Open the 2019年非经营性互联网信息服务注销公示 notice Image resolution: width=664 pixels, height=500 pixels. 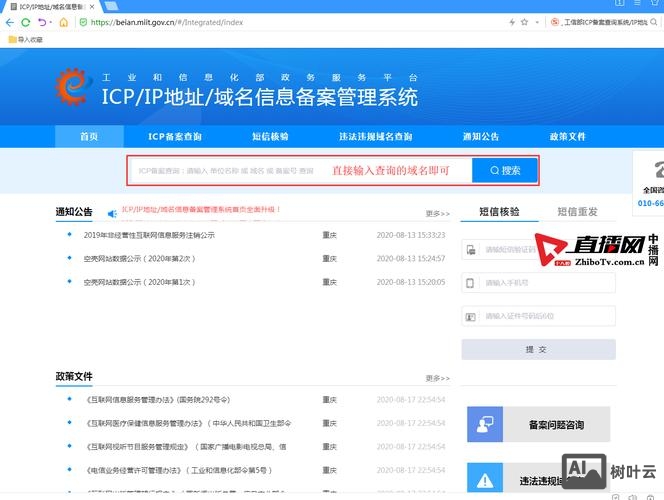pyautogui.click(x=149, y=235)
